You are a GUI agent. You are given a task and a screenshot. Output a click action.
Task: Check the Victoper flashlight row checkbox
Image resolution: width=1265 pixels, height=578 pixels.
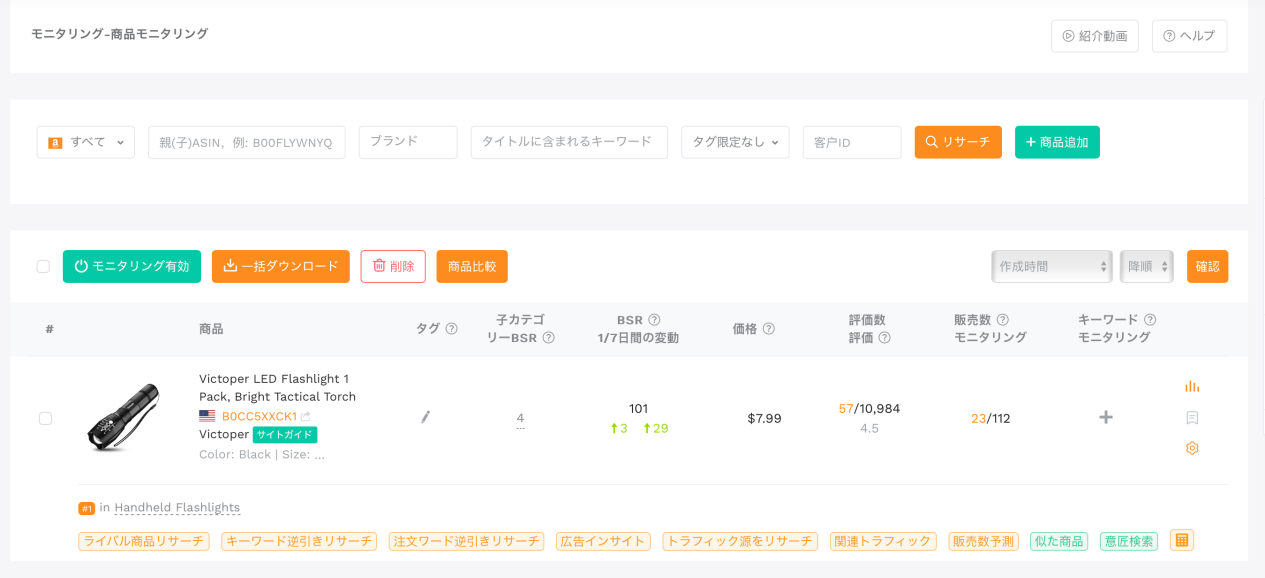coord(45,418)
